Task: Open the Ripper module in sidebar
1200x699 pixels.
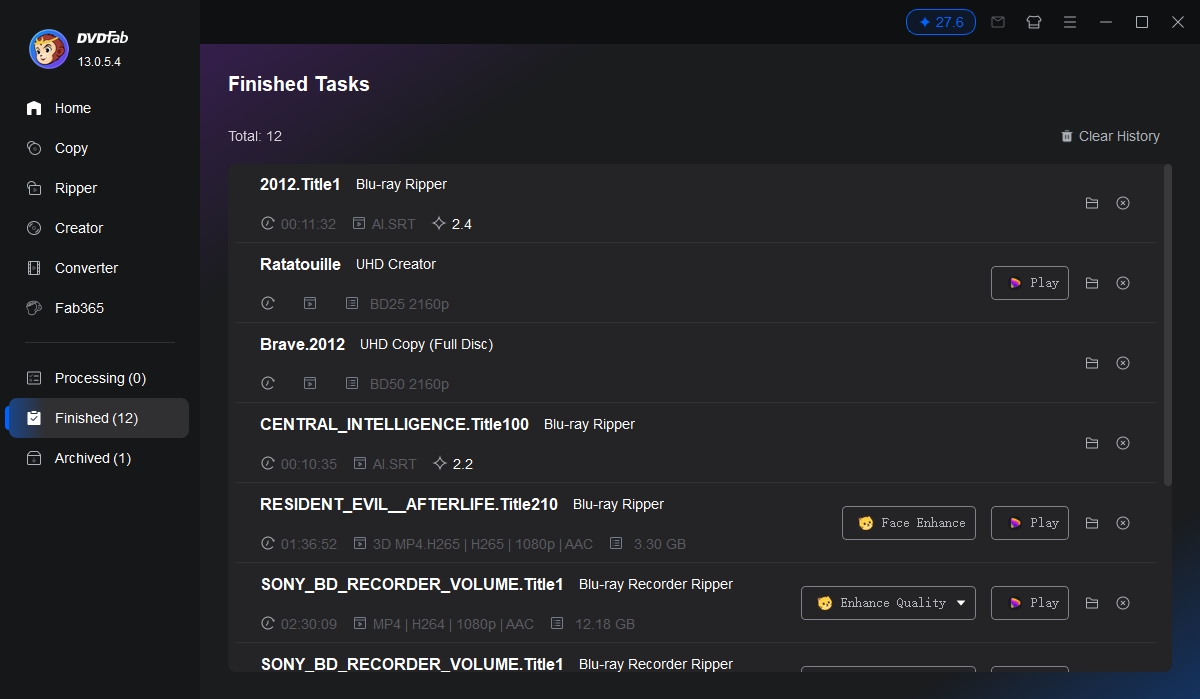Action: 76,188
